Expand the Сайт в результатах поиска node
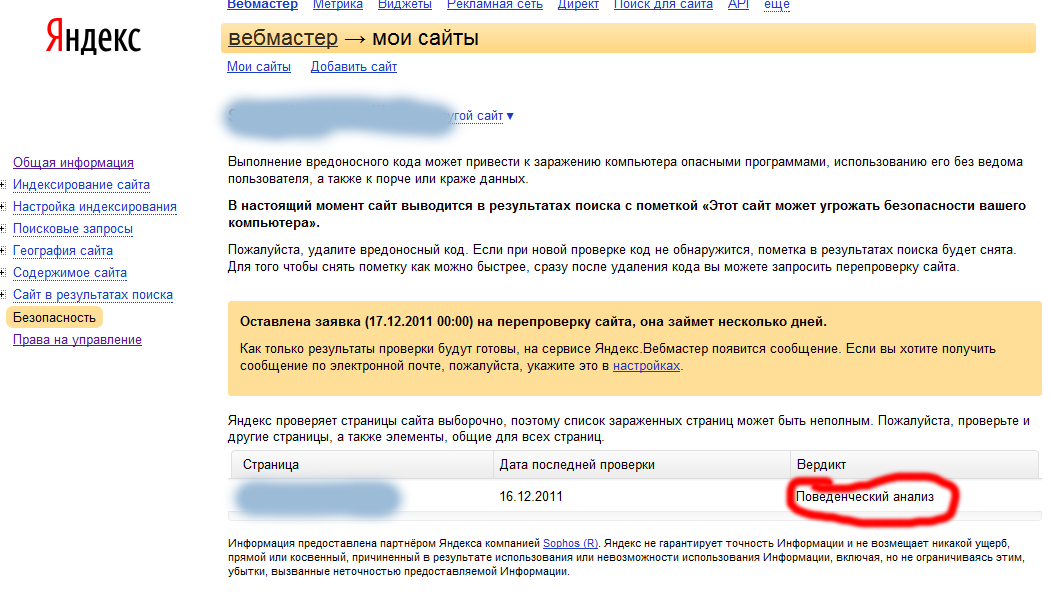The image size is (1051, 593). pyautogui.click(x=3, y=295)
